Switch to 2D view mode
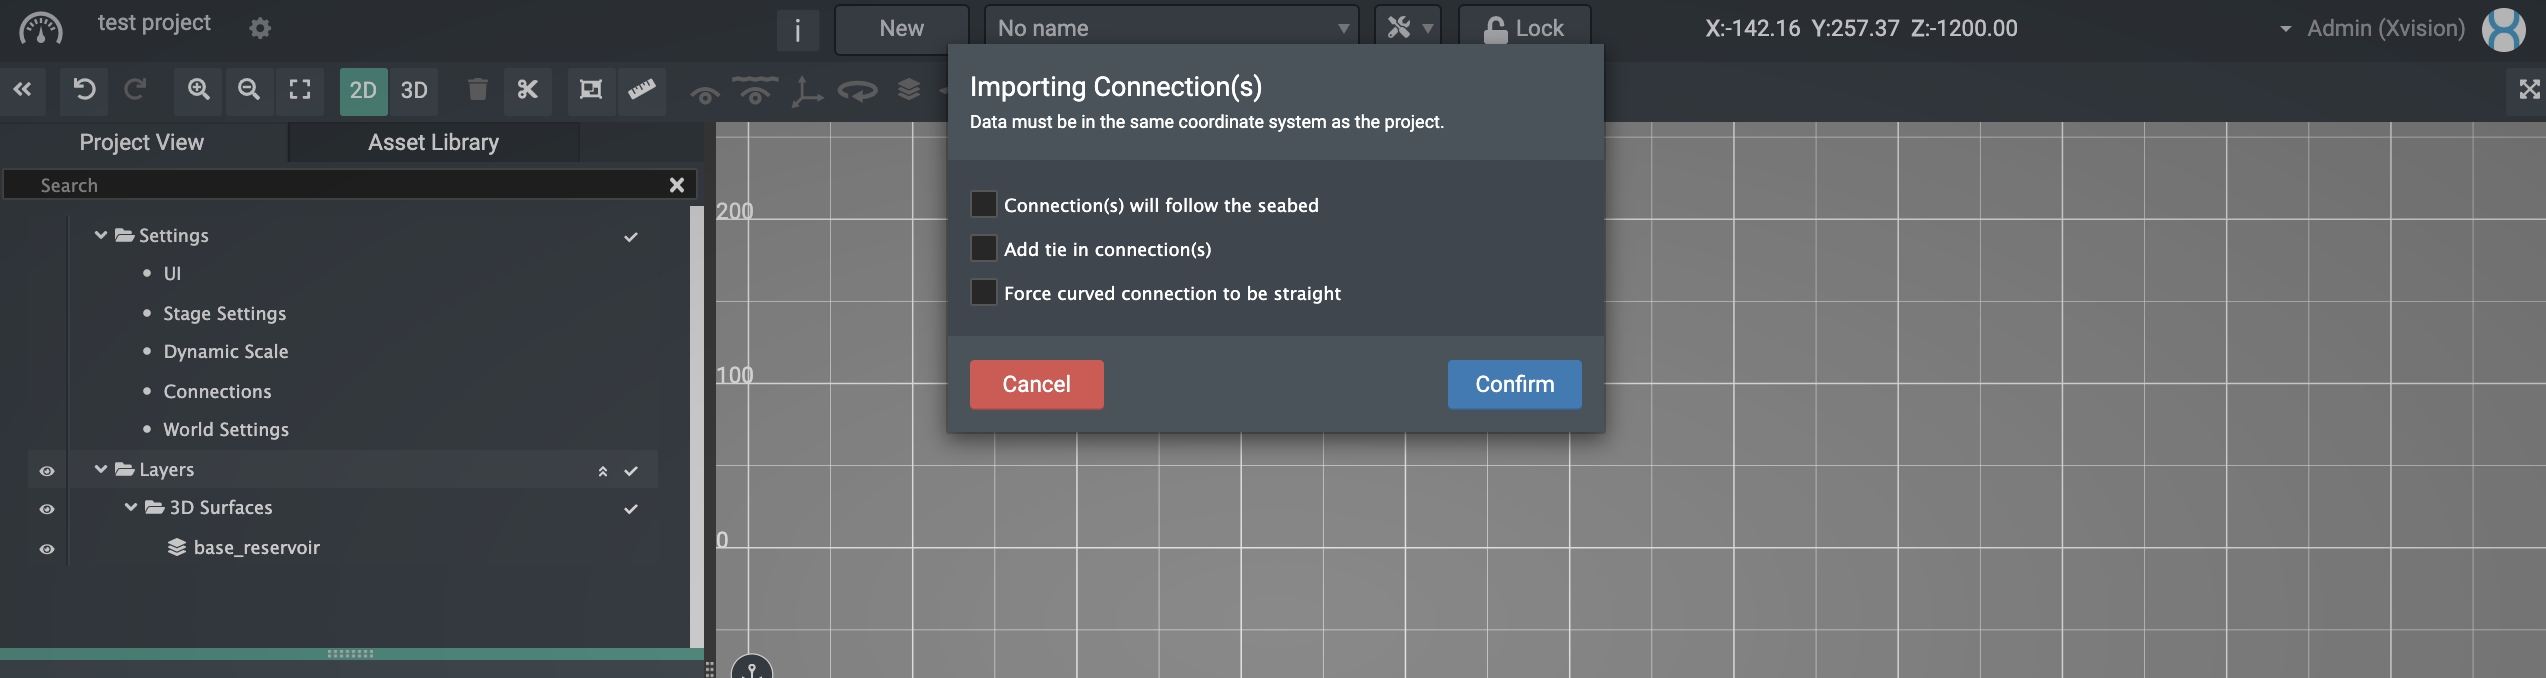Screen dimensions: 2546x678 coord(363,91)
